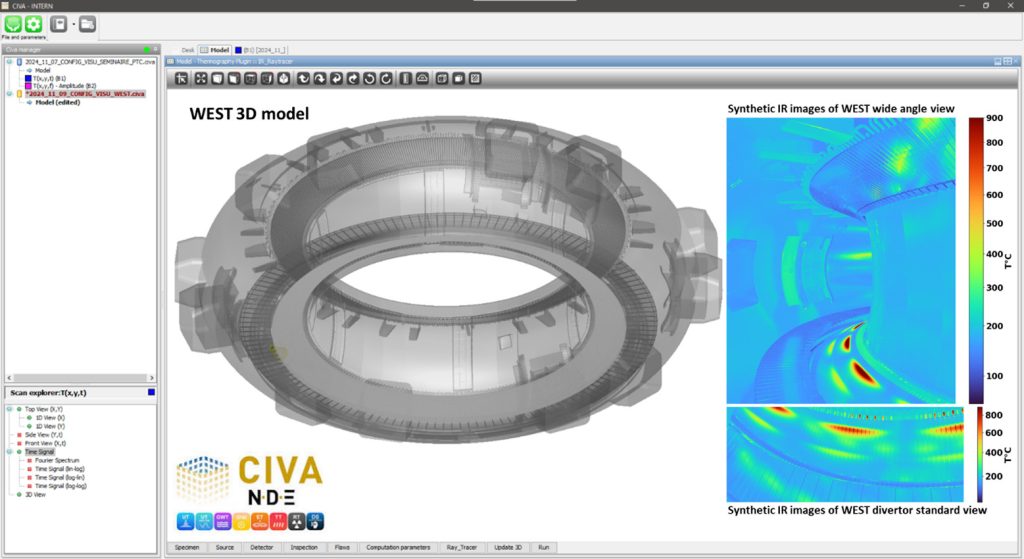
Task: Open the Flaws tab at the bottom
Action: tap(342, 547)
